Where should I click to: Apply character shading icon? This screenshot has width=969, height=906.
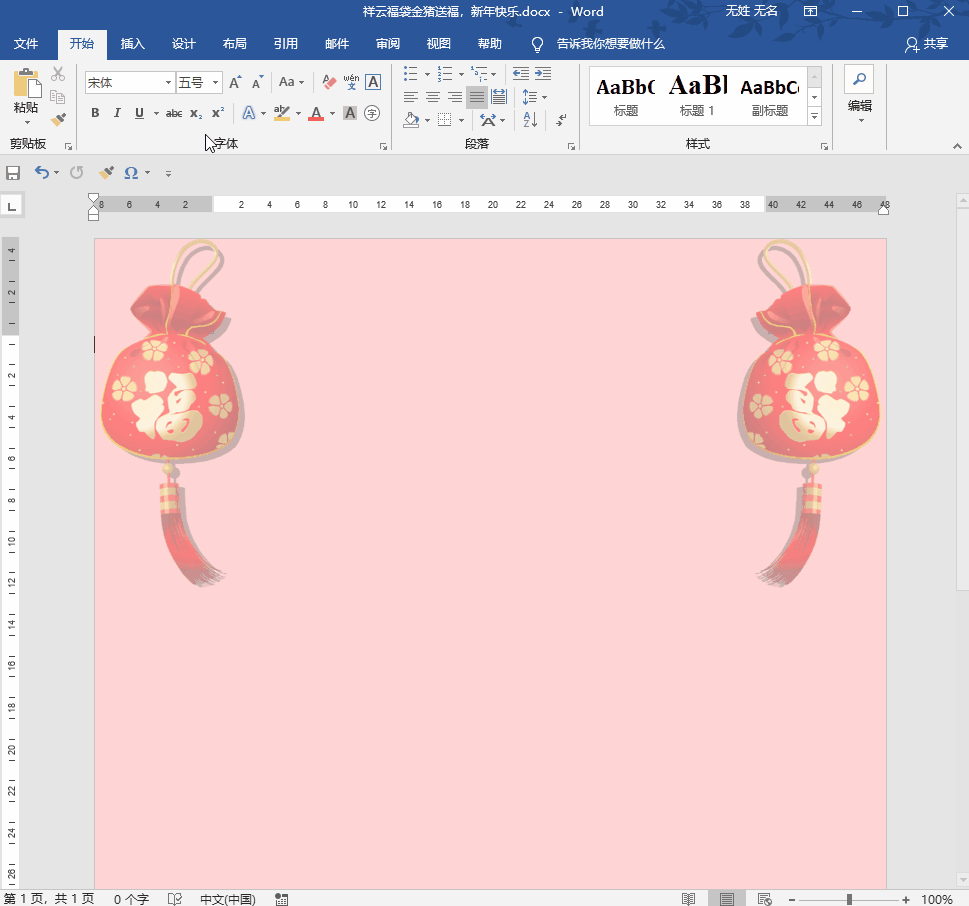[x=350, y=113]
